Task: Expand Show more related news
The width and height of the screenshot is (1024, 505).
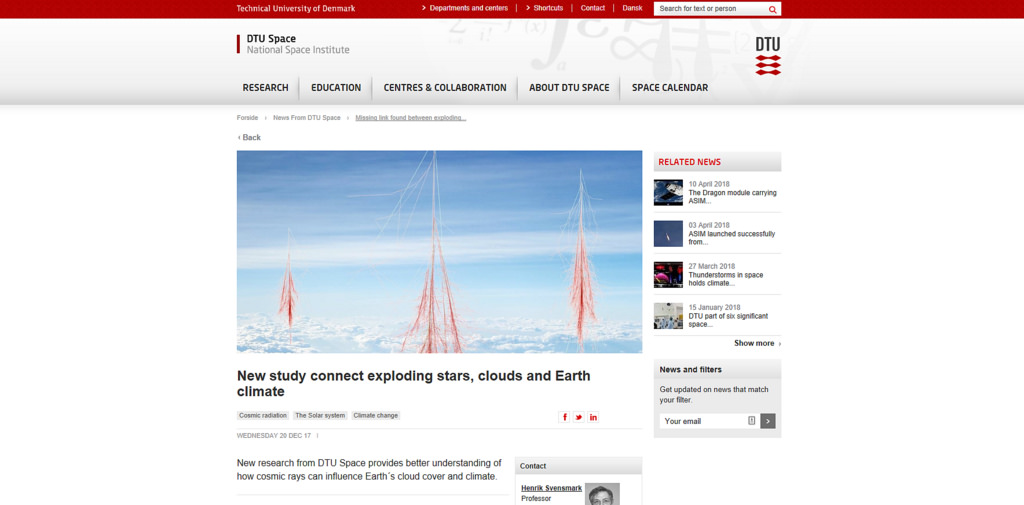Action: [757, 343]
